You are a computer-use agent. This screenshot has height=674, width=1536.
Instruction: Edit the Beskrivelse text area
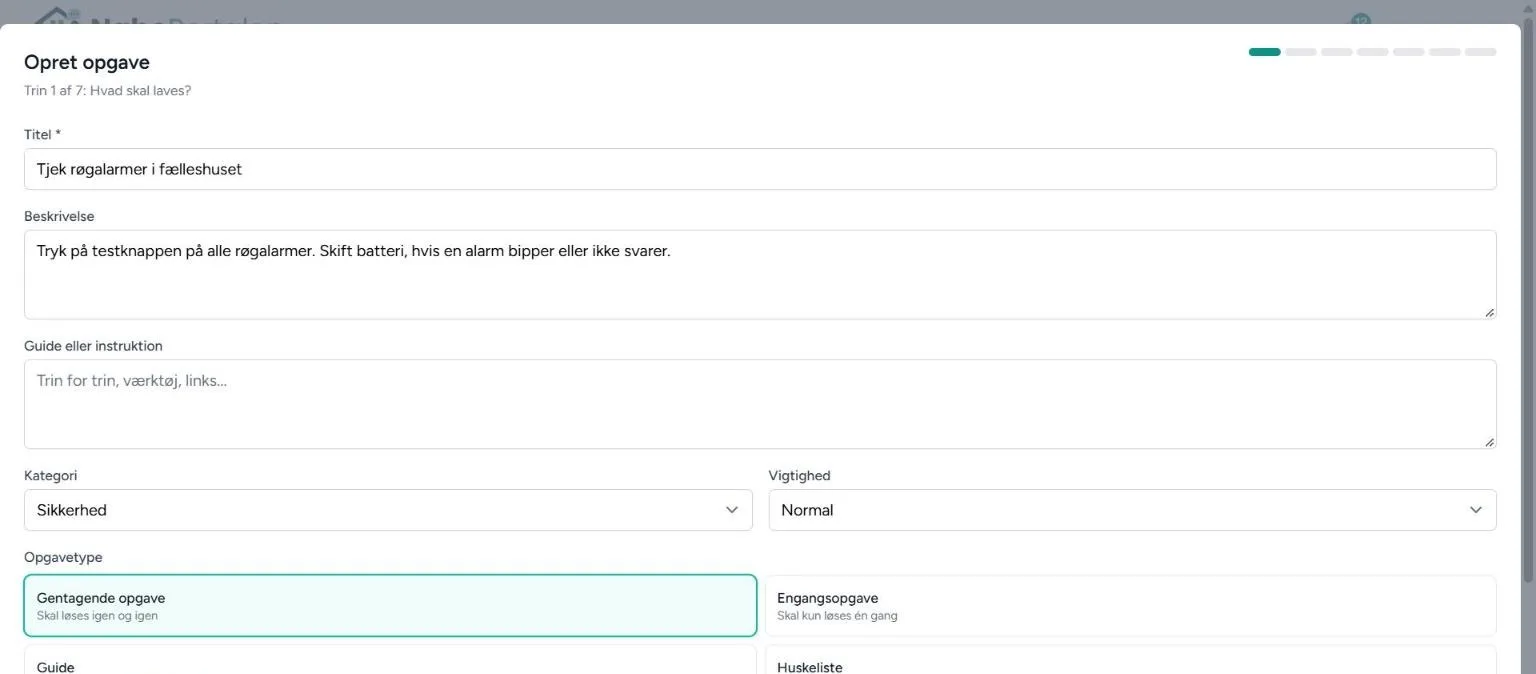coord(760,275)
